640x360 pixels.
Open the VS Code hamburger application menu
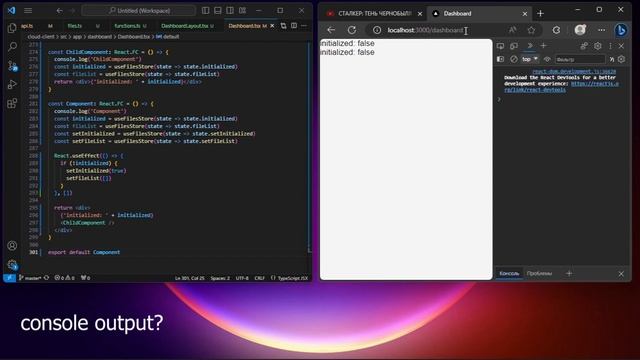click(28, 10)
